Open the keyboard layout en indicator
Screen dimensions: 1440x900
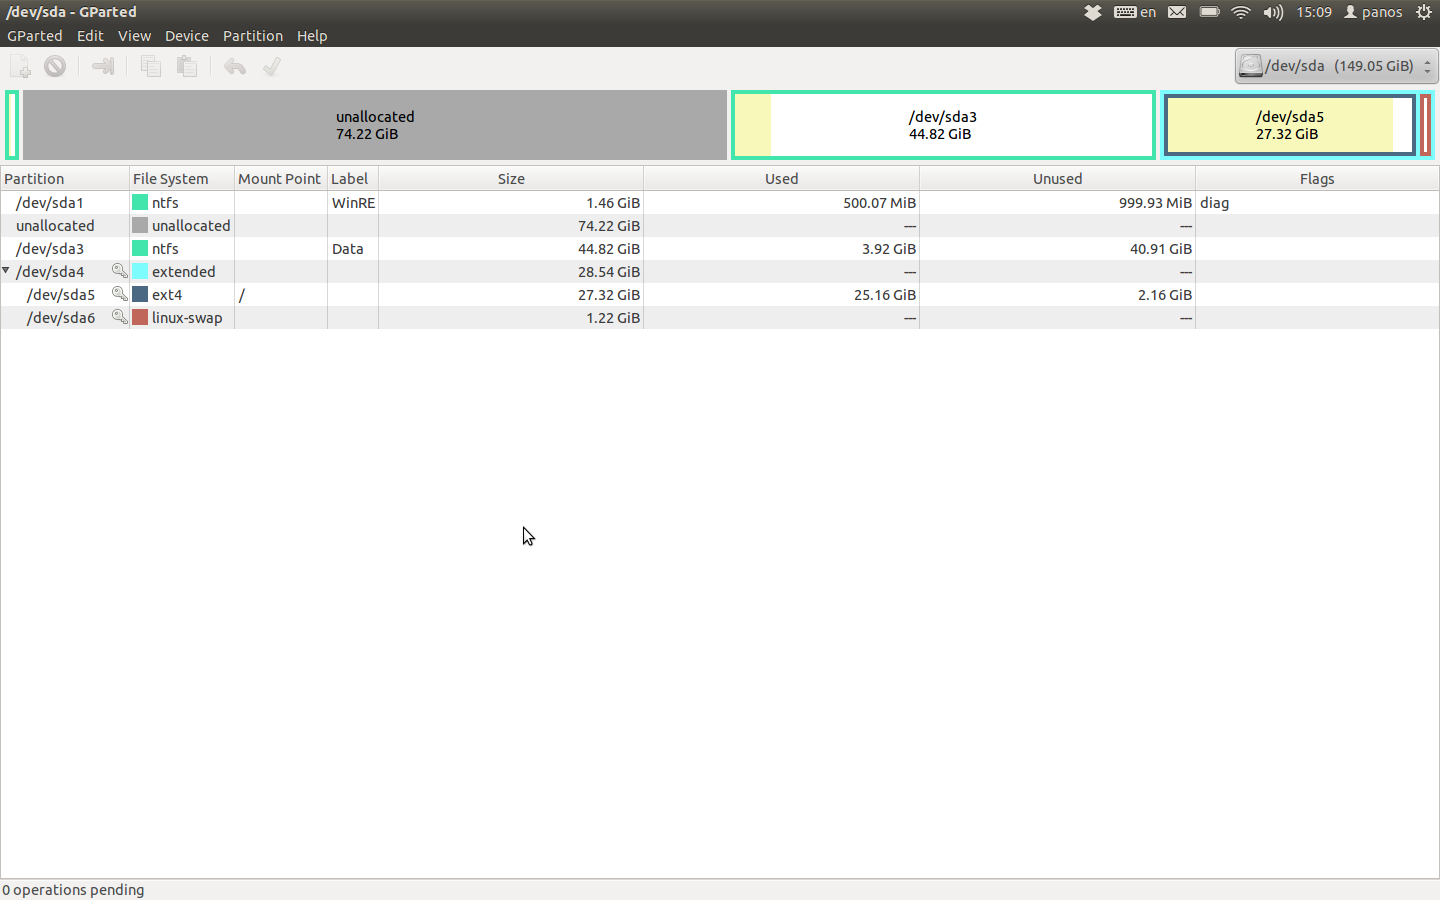(1135, 12)
